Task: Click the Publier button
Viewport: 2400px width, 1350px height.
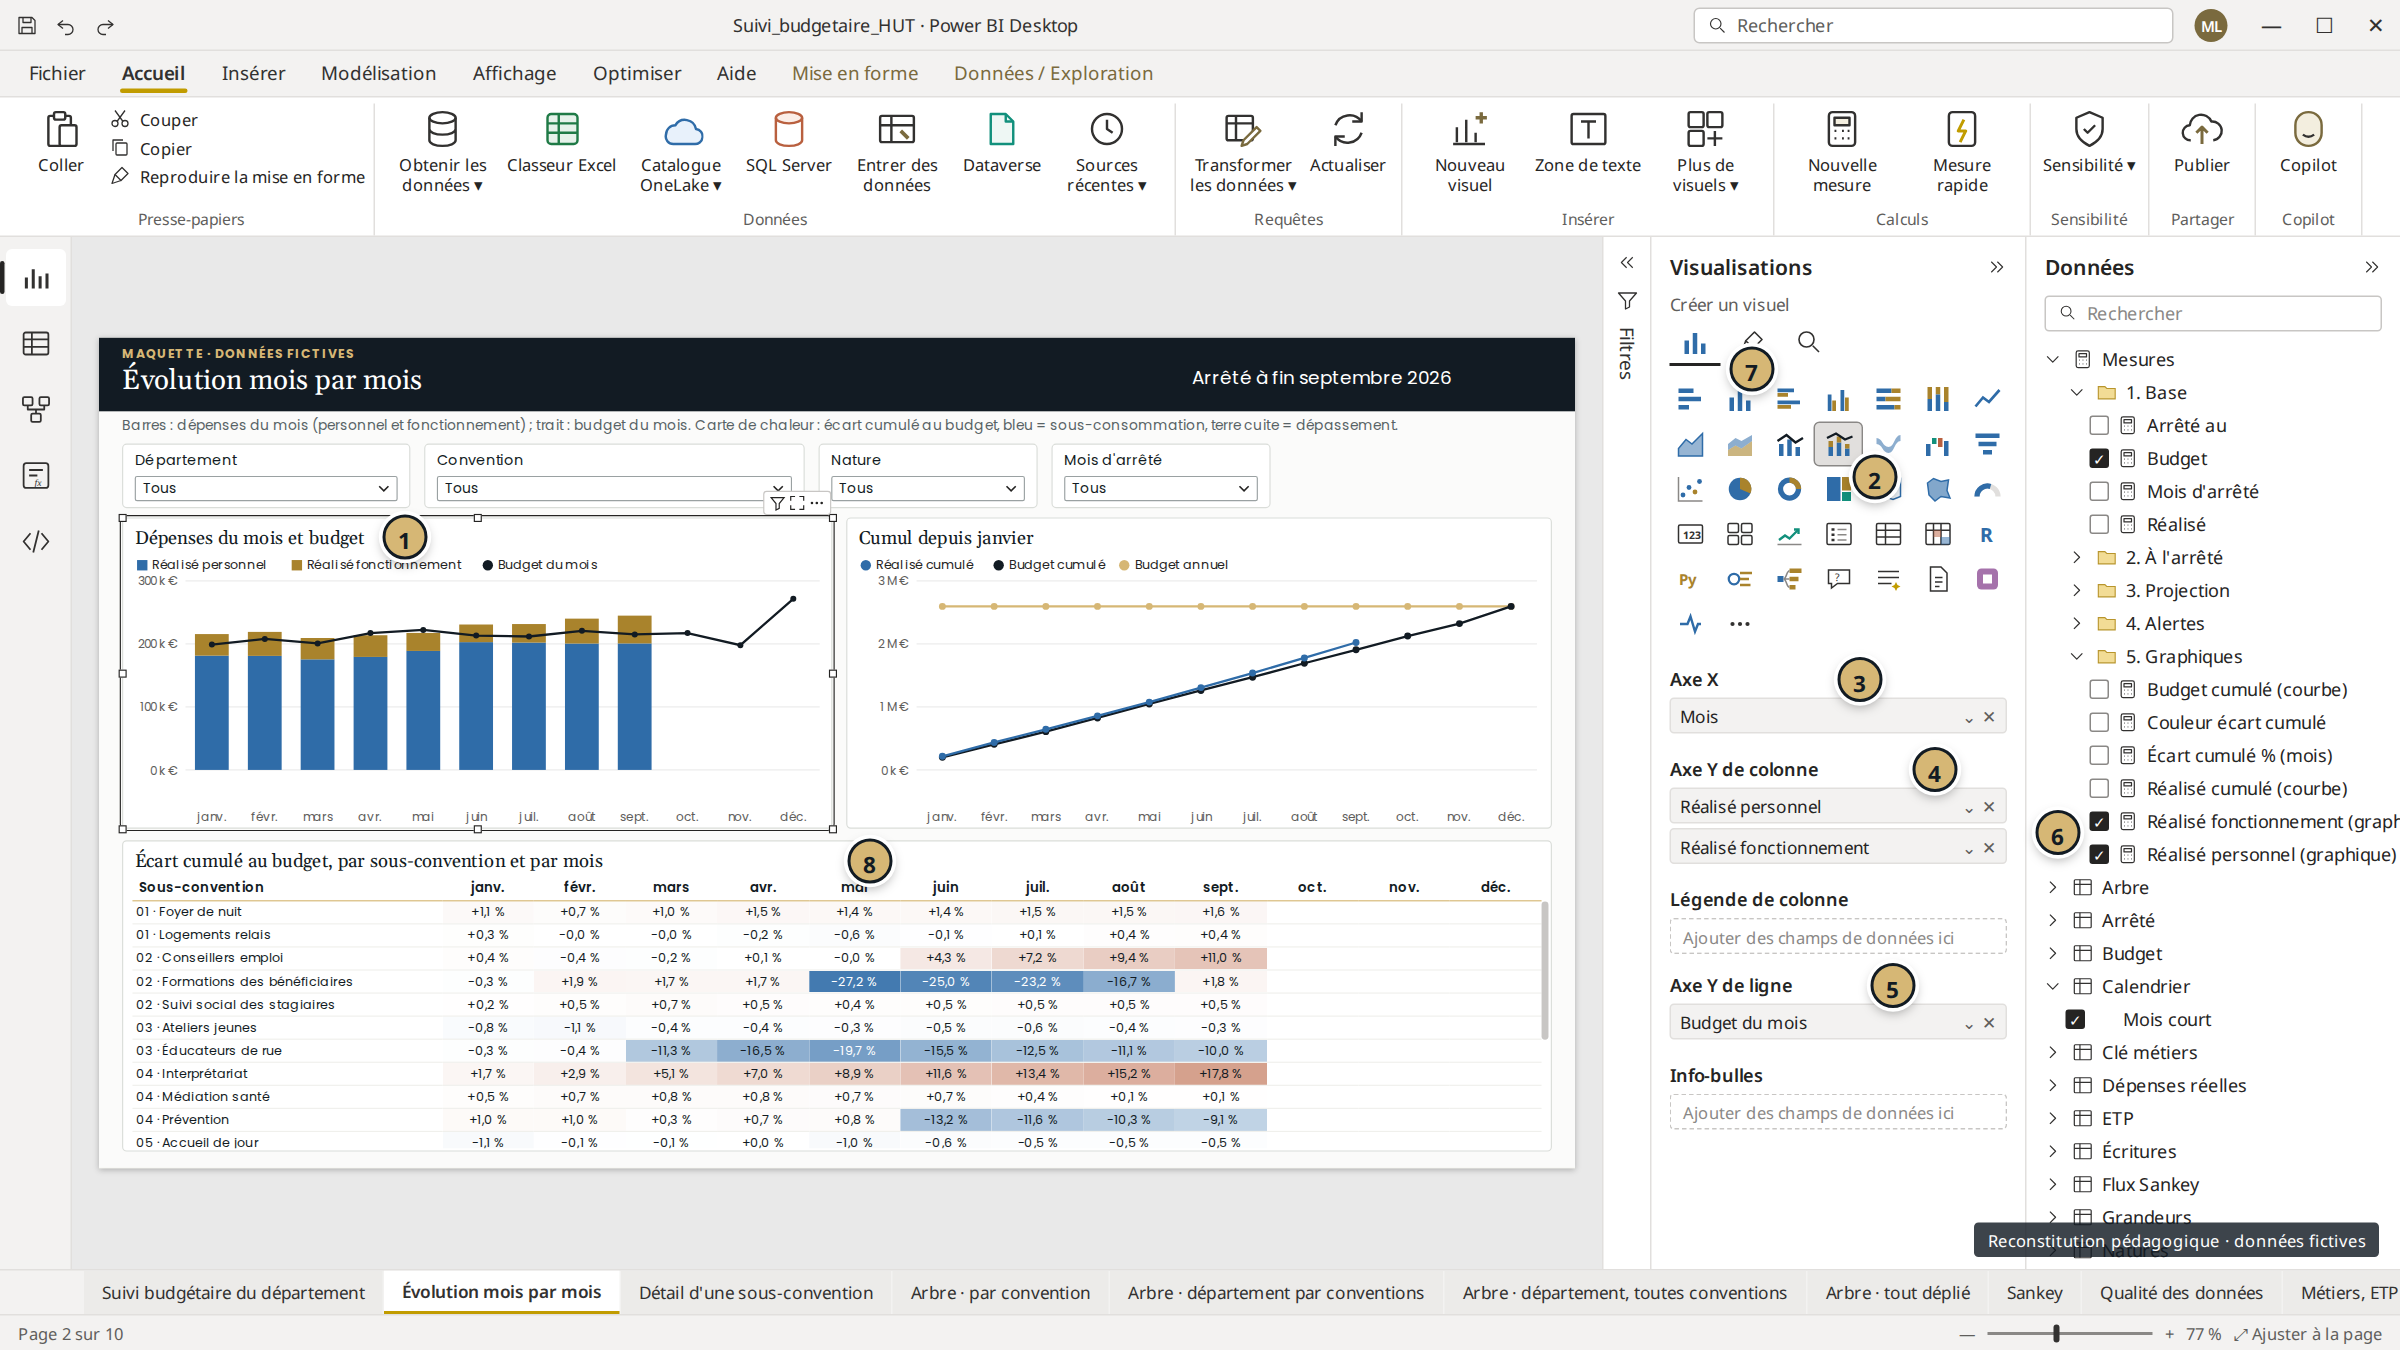Action: [x=2201, y=145]
